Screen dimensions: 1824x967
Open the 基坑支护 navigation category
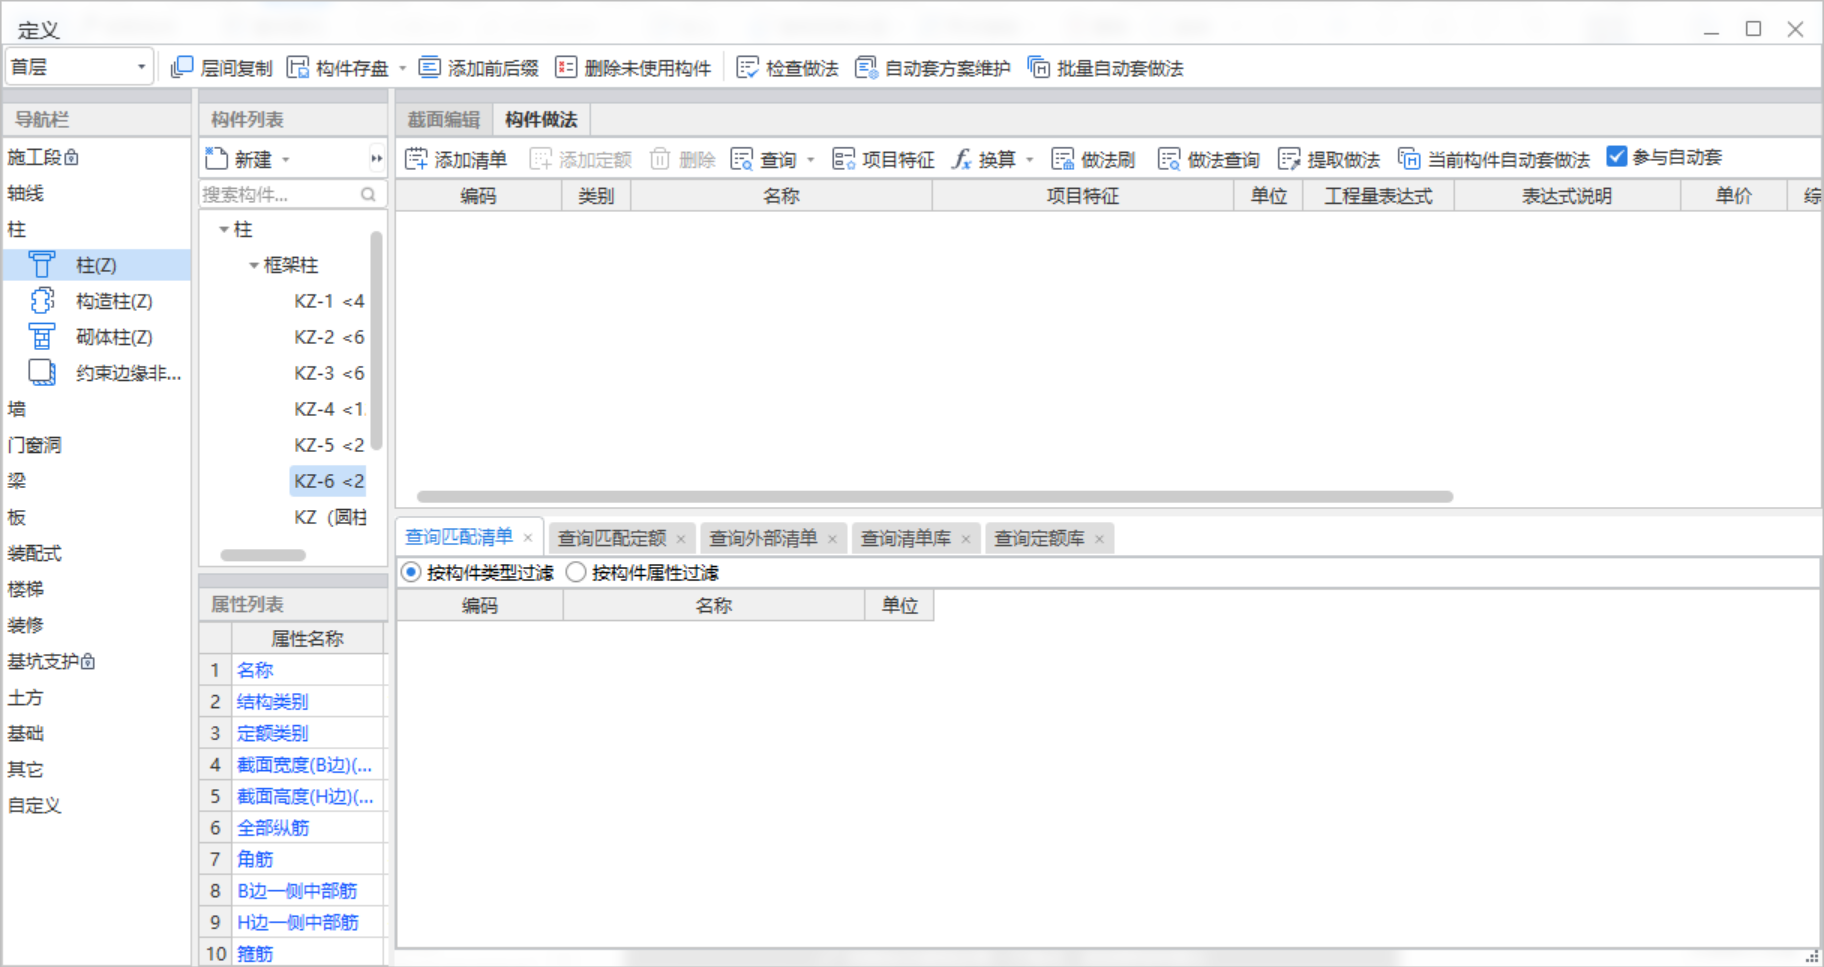point(51,661)
